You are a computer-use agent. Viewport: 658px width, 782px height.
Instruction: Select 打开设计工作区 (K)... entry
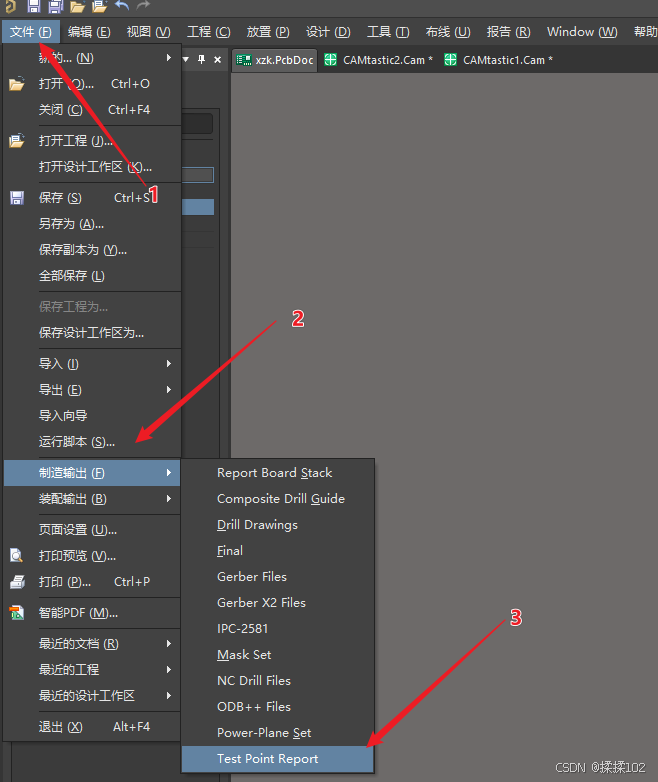tap(92, 167)
